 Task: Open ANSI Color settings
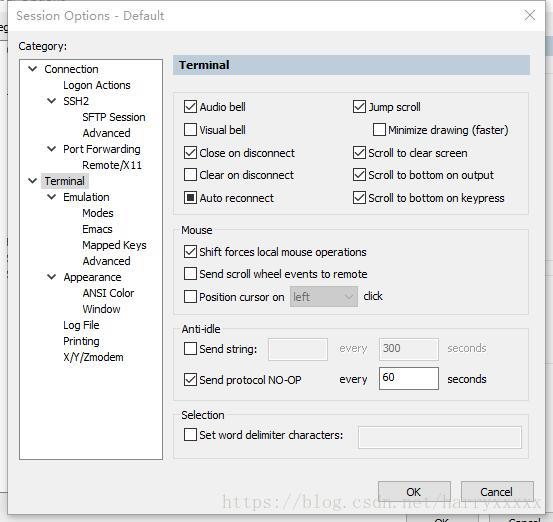[x=108, y=293]
